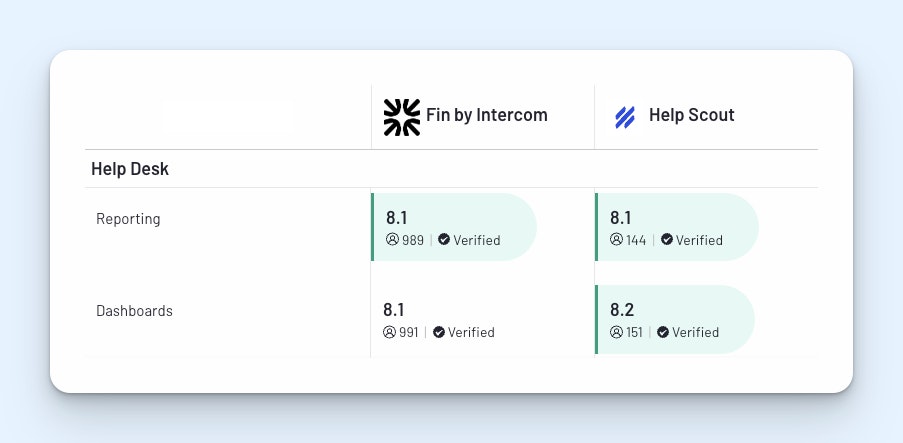Click verified checkmark icon in 144 row
The width and height of the screenshot is (903, 443).
667,239
